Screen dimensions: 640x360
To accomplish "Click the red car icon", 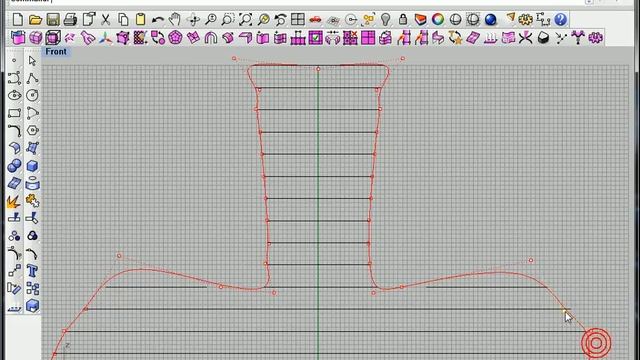I will tap(316, 19).
